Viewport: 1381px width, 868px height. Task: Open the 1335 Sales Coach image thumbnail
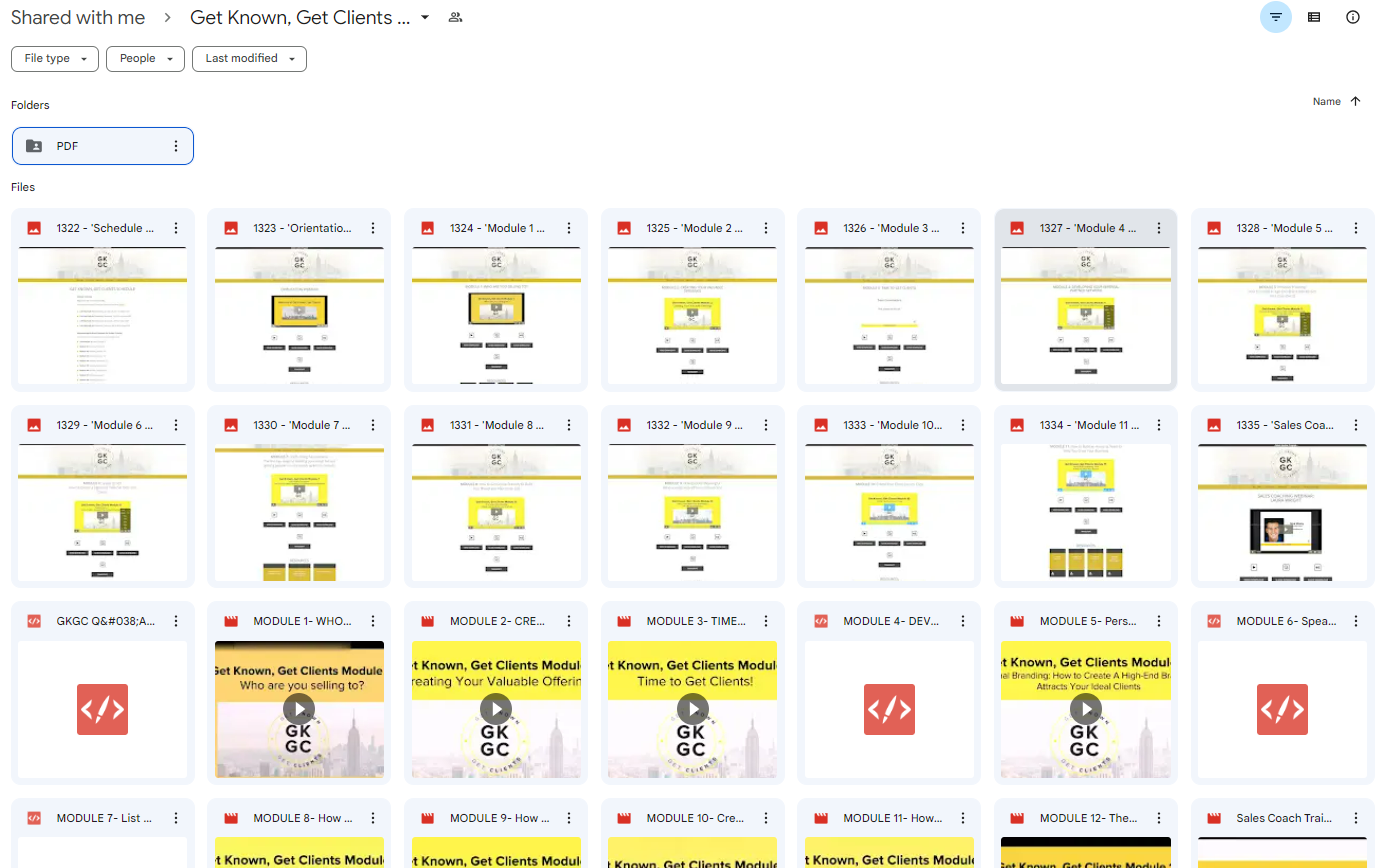coord(1282,512)
